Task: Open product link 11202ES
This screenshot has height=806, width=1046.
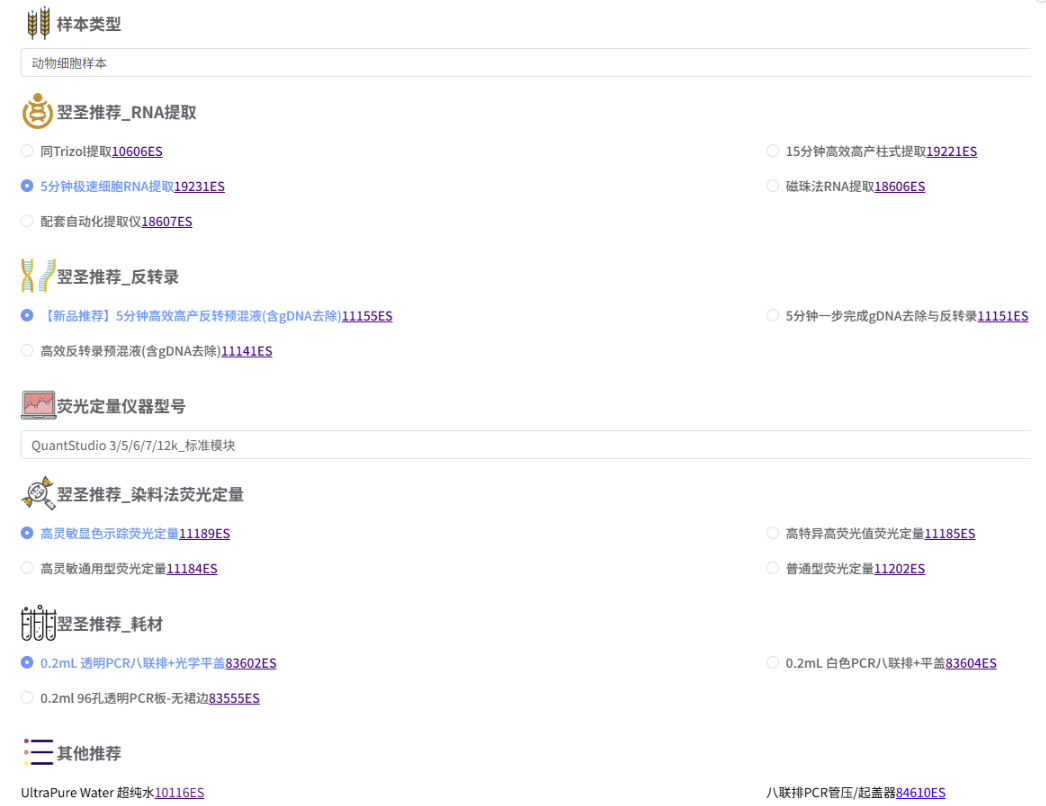Action: coord(899,568)
